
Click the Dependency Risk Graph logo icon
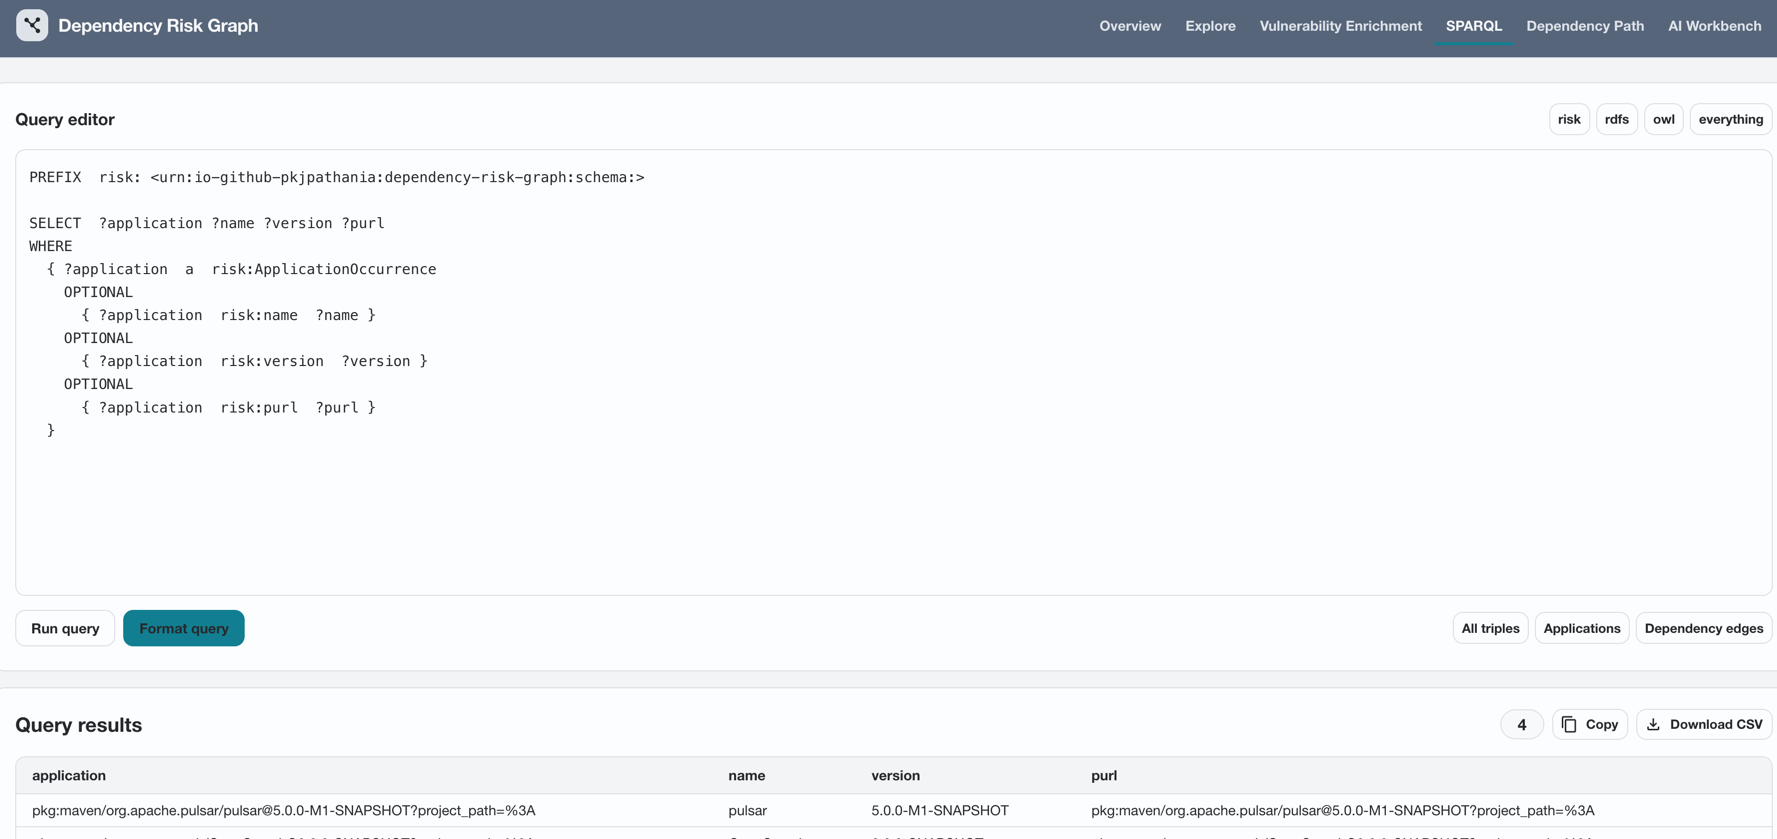[32, 25]
